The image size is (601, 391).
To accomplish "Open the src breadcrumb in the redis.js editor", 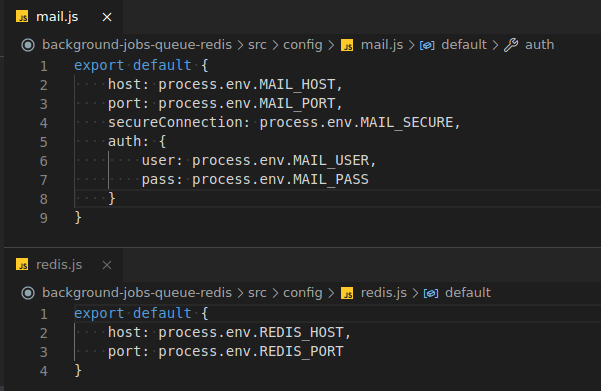I will click(257, 293).
